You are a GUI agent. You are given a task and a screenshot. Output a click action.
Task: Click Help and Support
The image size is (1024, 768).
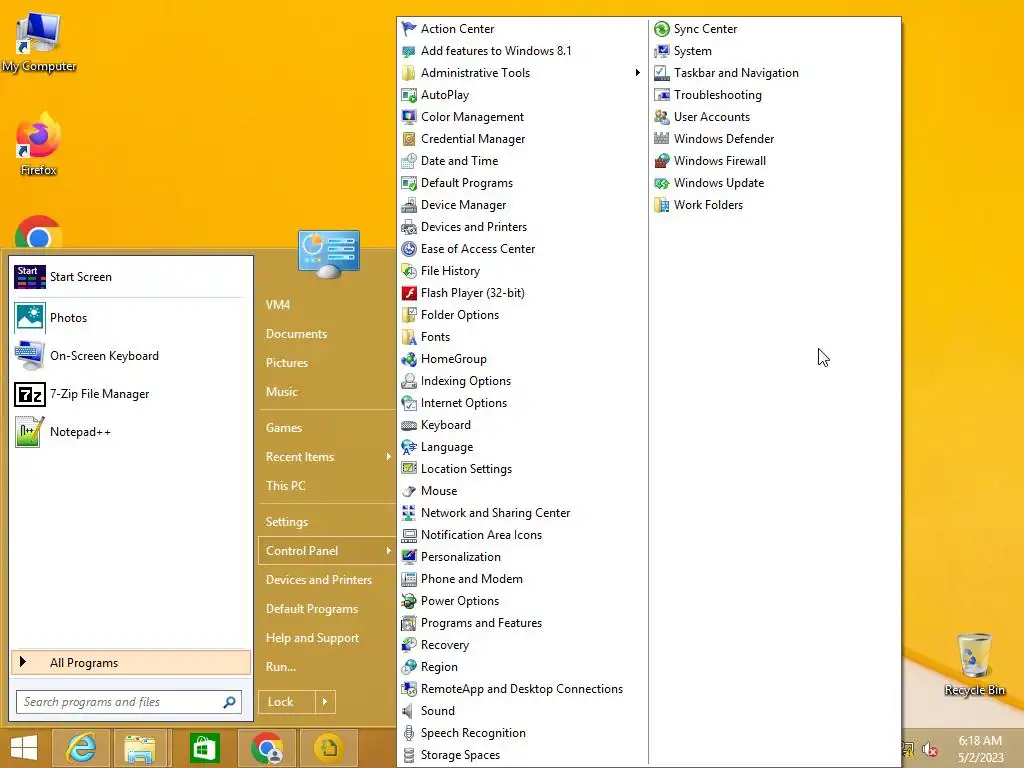point(312,638)
